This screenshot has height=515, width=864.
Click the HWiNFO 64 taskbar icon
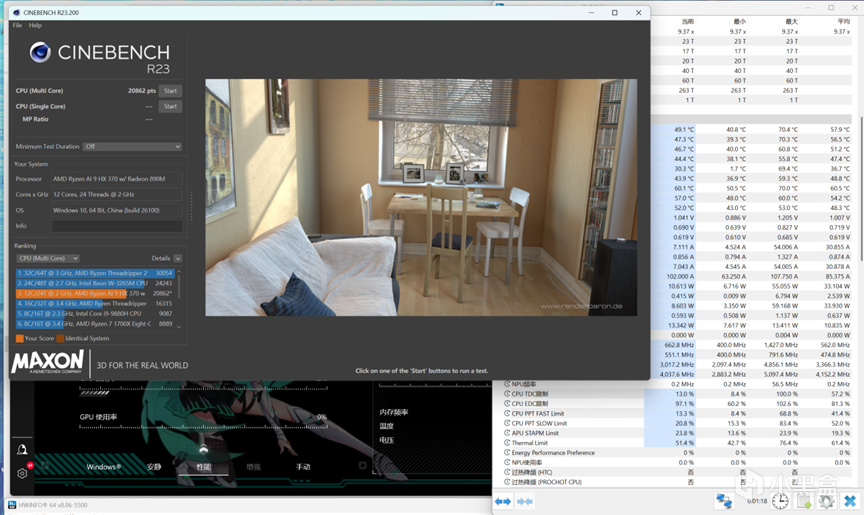pyautogui.click(x=12, y=505)
